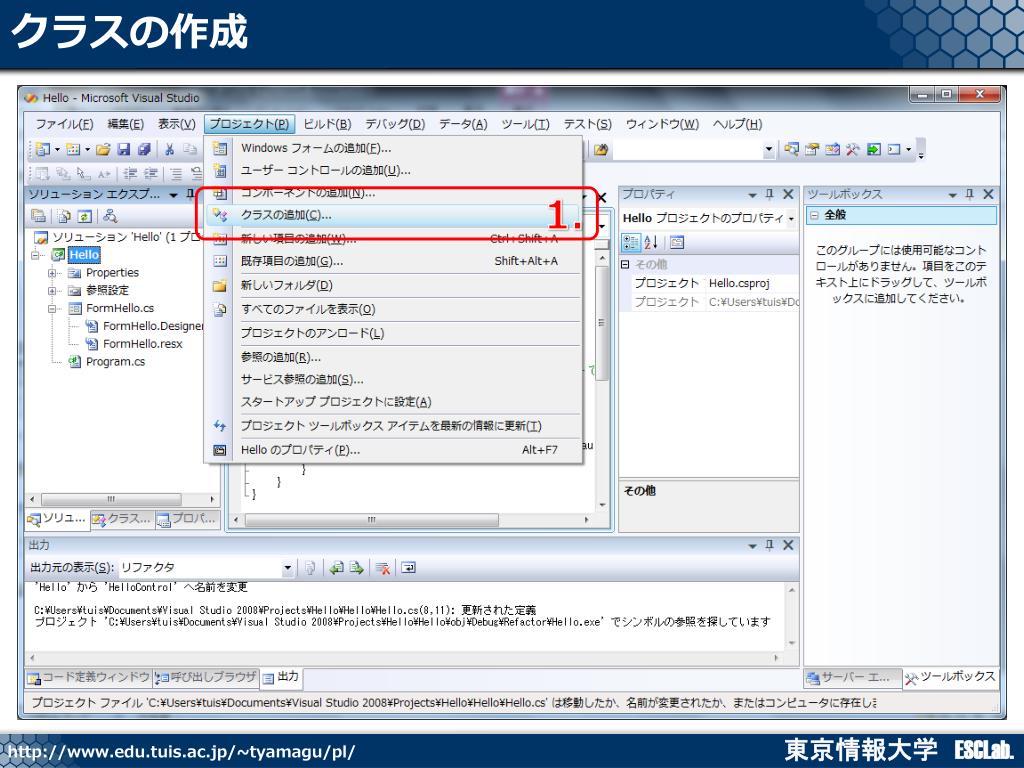Switch to the クラス... view tab
Screen dimensions: 1024x768
123,519
